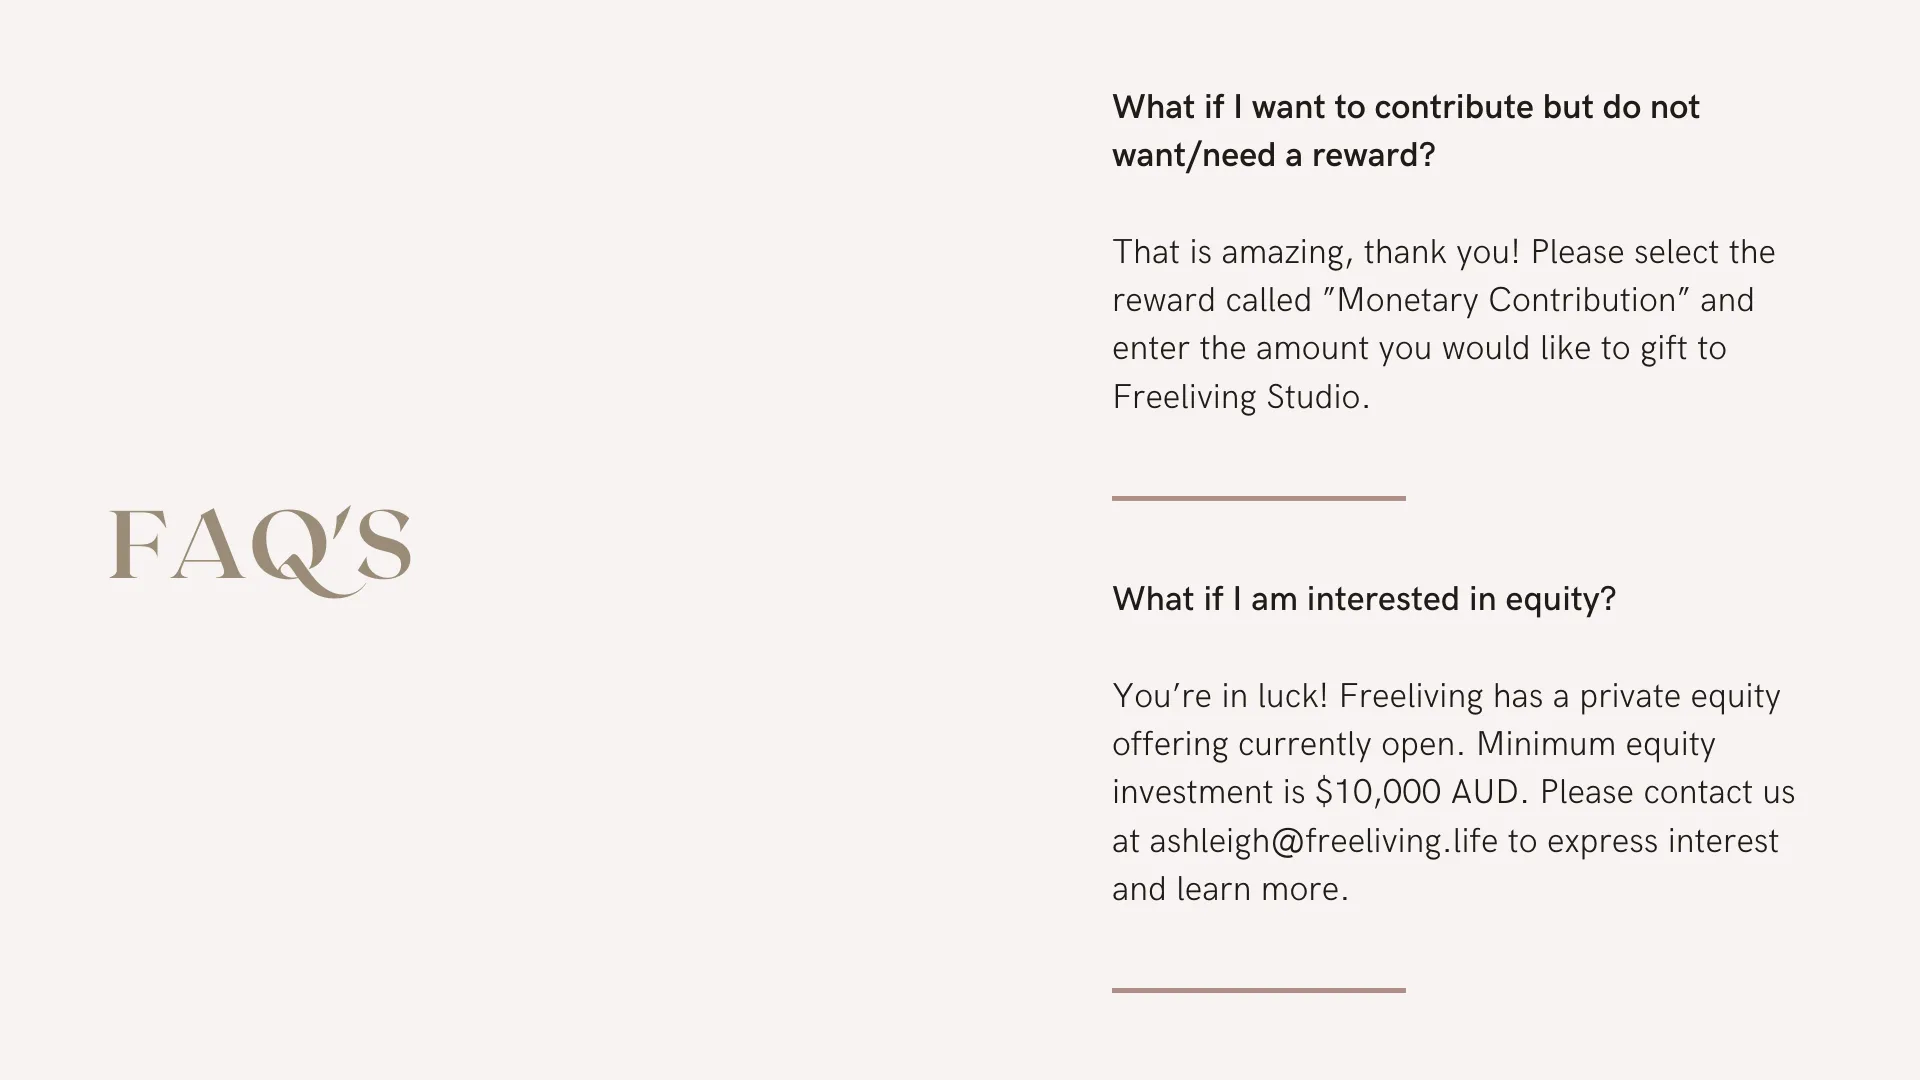Viewport: 1920px width, 1080px height.
Task: Click the ashleigh@freeliving.life email address
Action: 1323,842
